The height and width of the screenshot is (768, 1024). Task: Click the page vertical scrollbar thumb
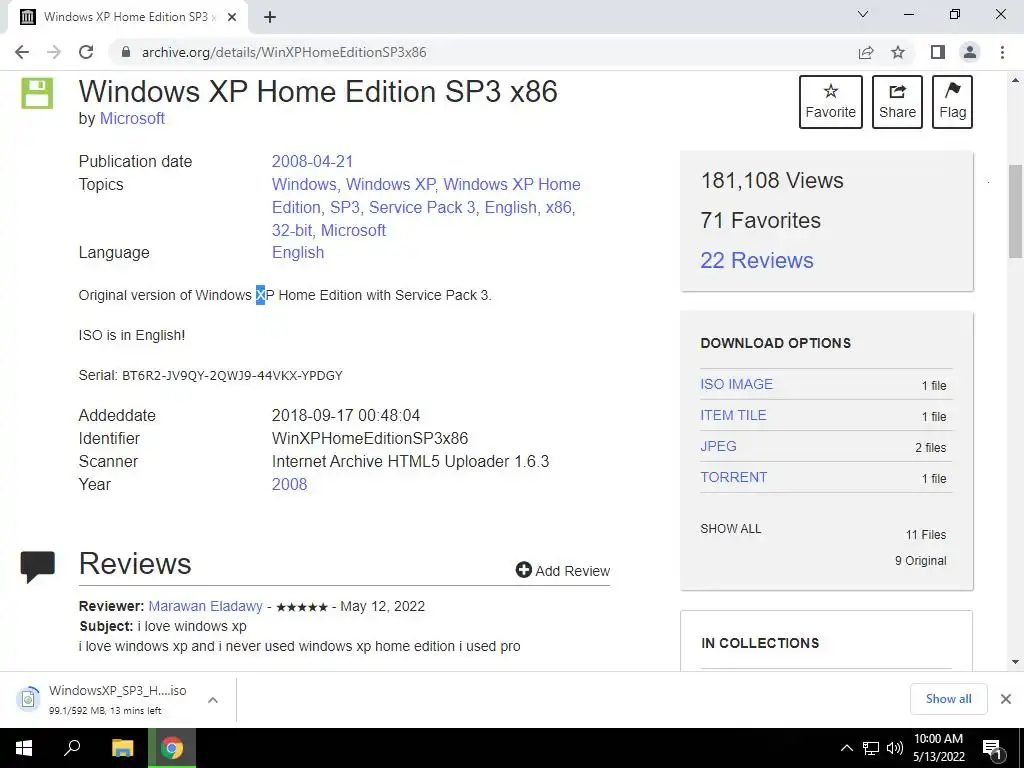[x=1015, y=211]
